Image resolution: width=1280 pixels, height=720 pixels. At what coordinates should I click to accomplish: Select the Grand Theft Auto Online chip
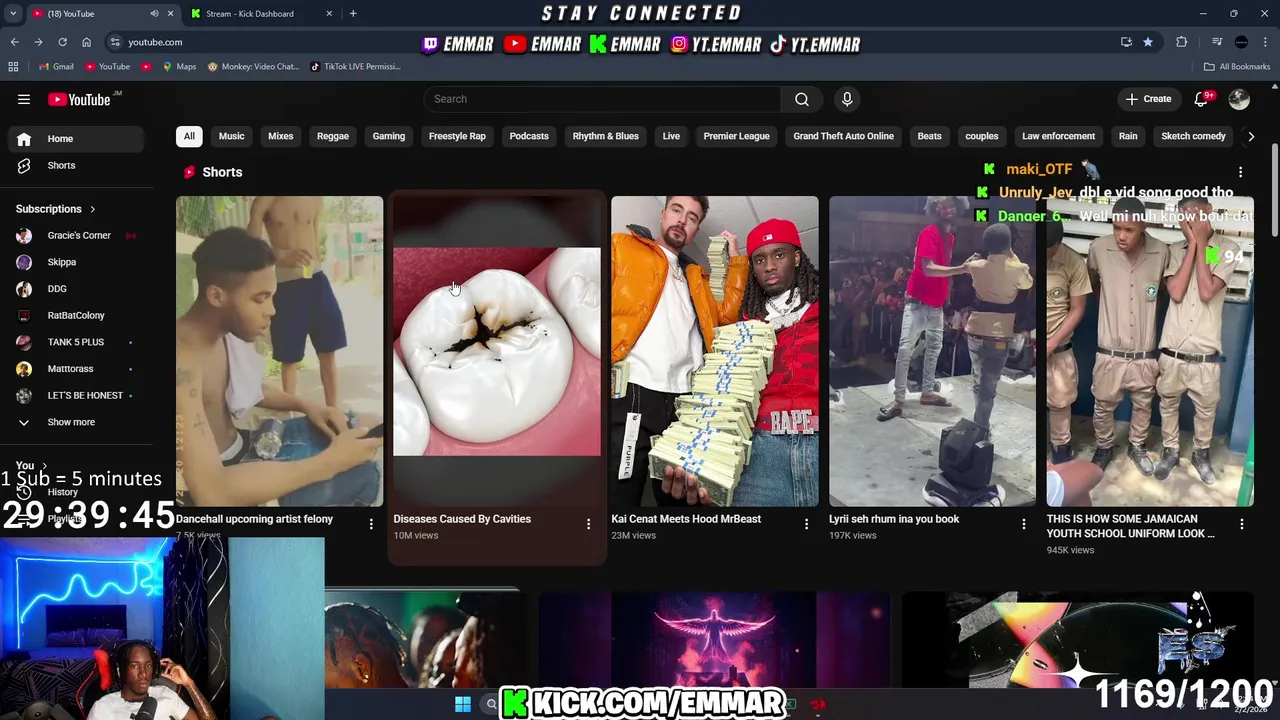click(843, 136)
